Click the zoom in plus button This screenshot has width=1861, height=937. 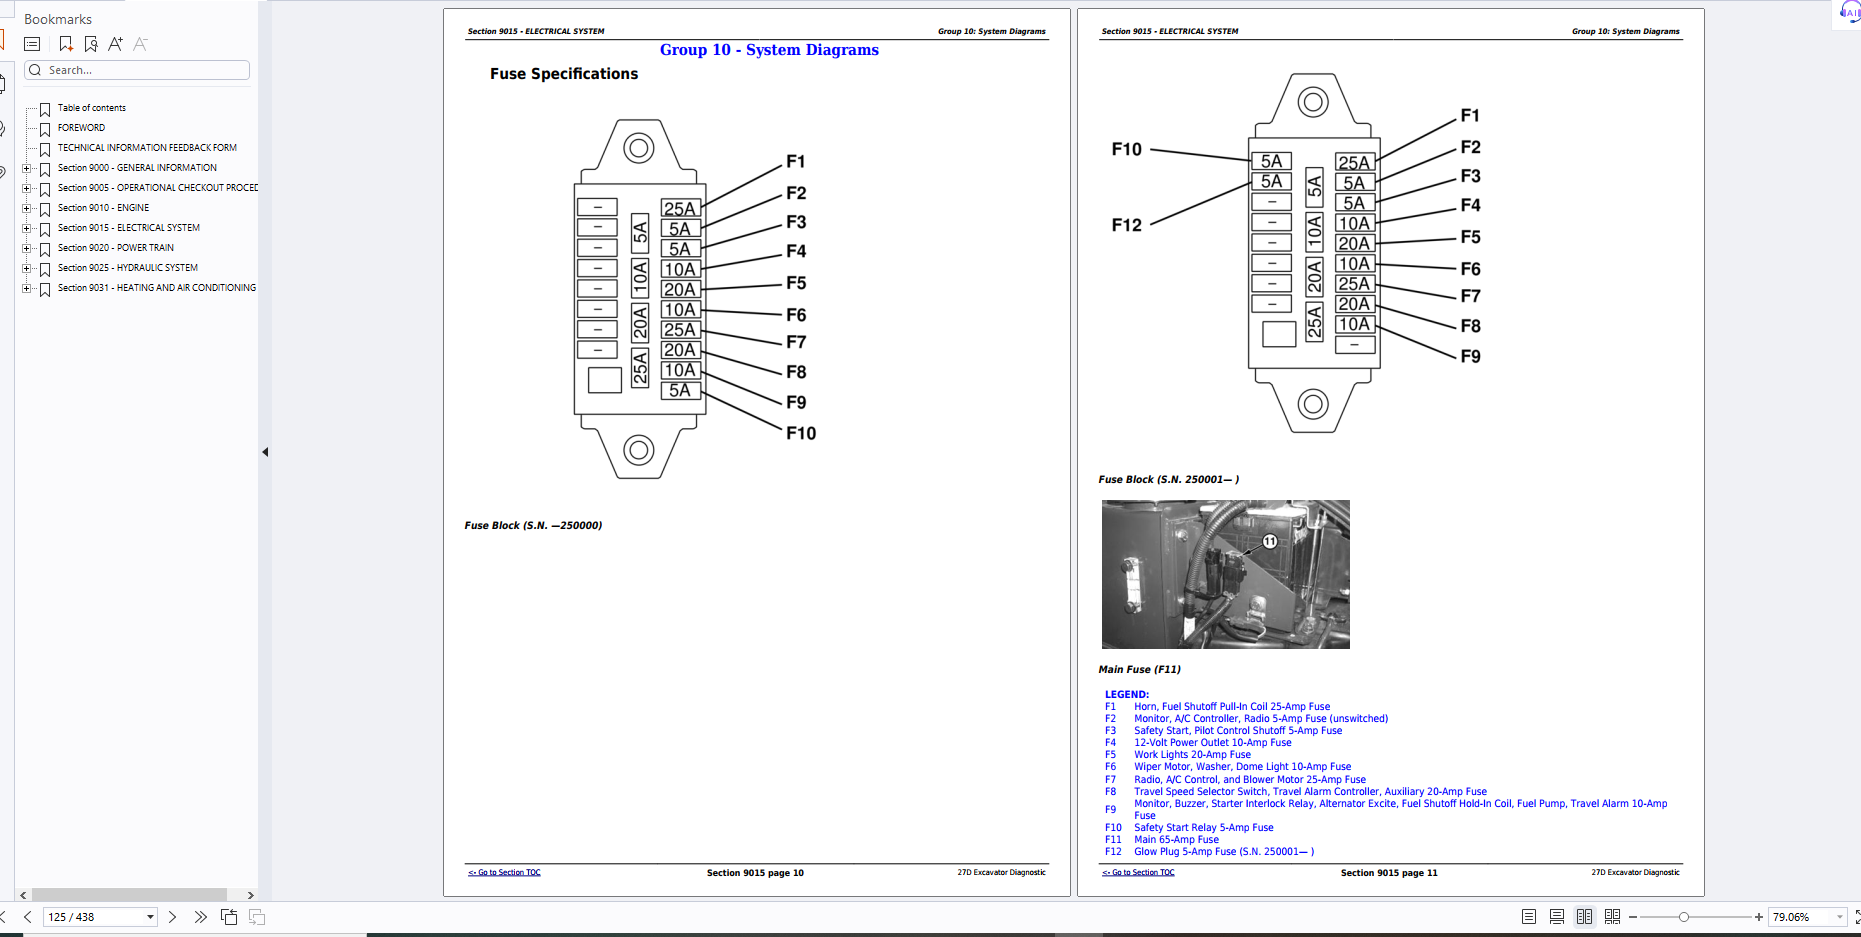click(x=1759, y=917)
